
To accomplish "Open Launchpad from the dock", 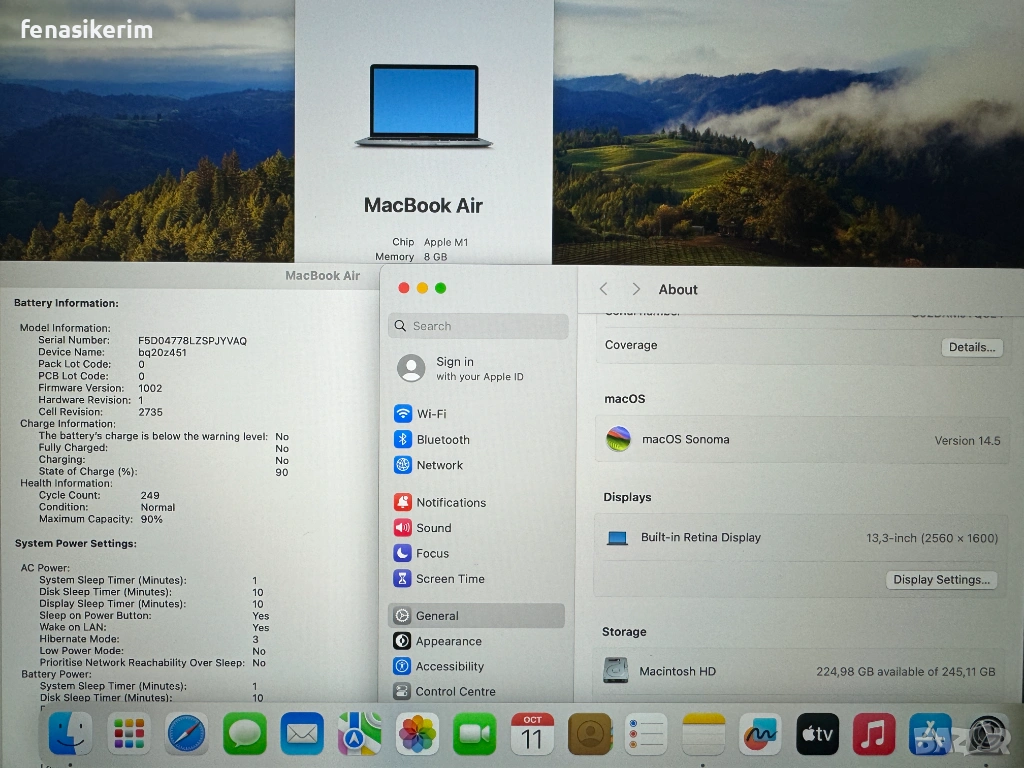I will click(x=129, y=735).
